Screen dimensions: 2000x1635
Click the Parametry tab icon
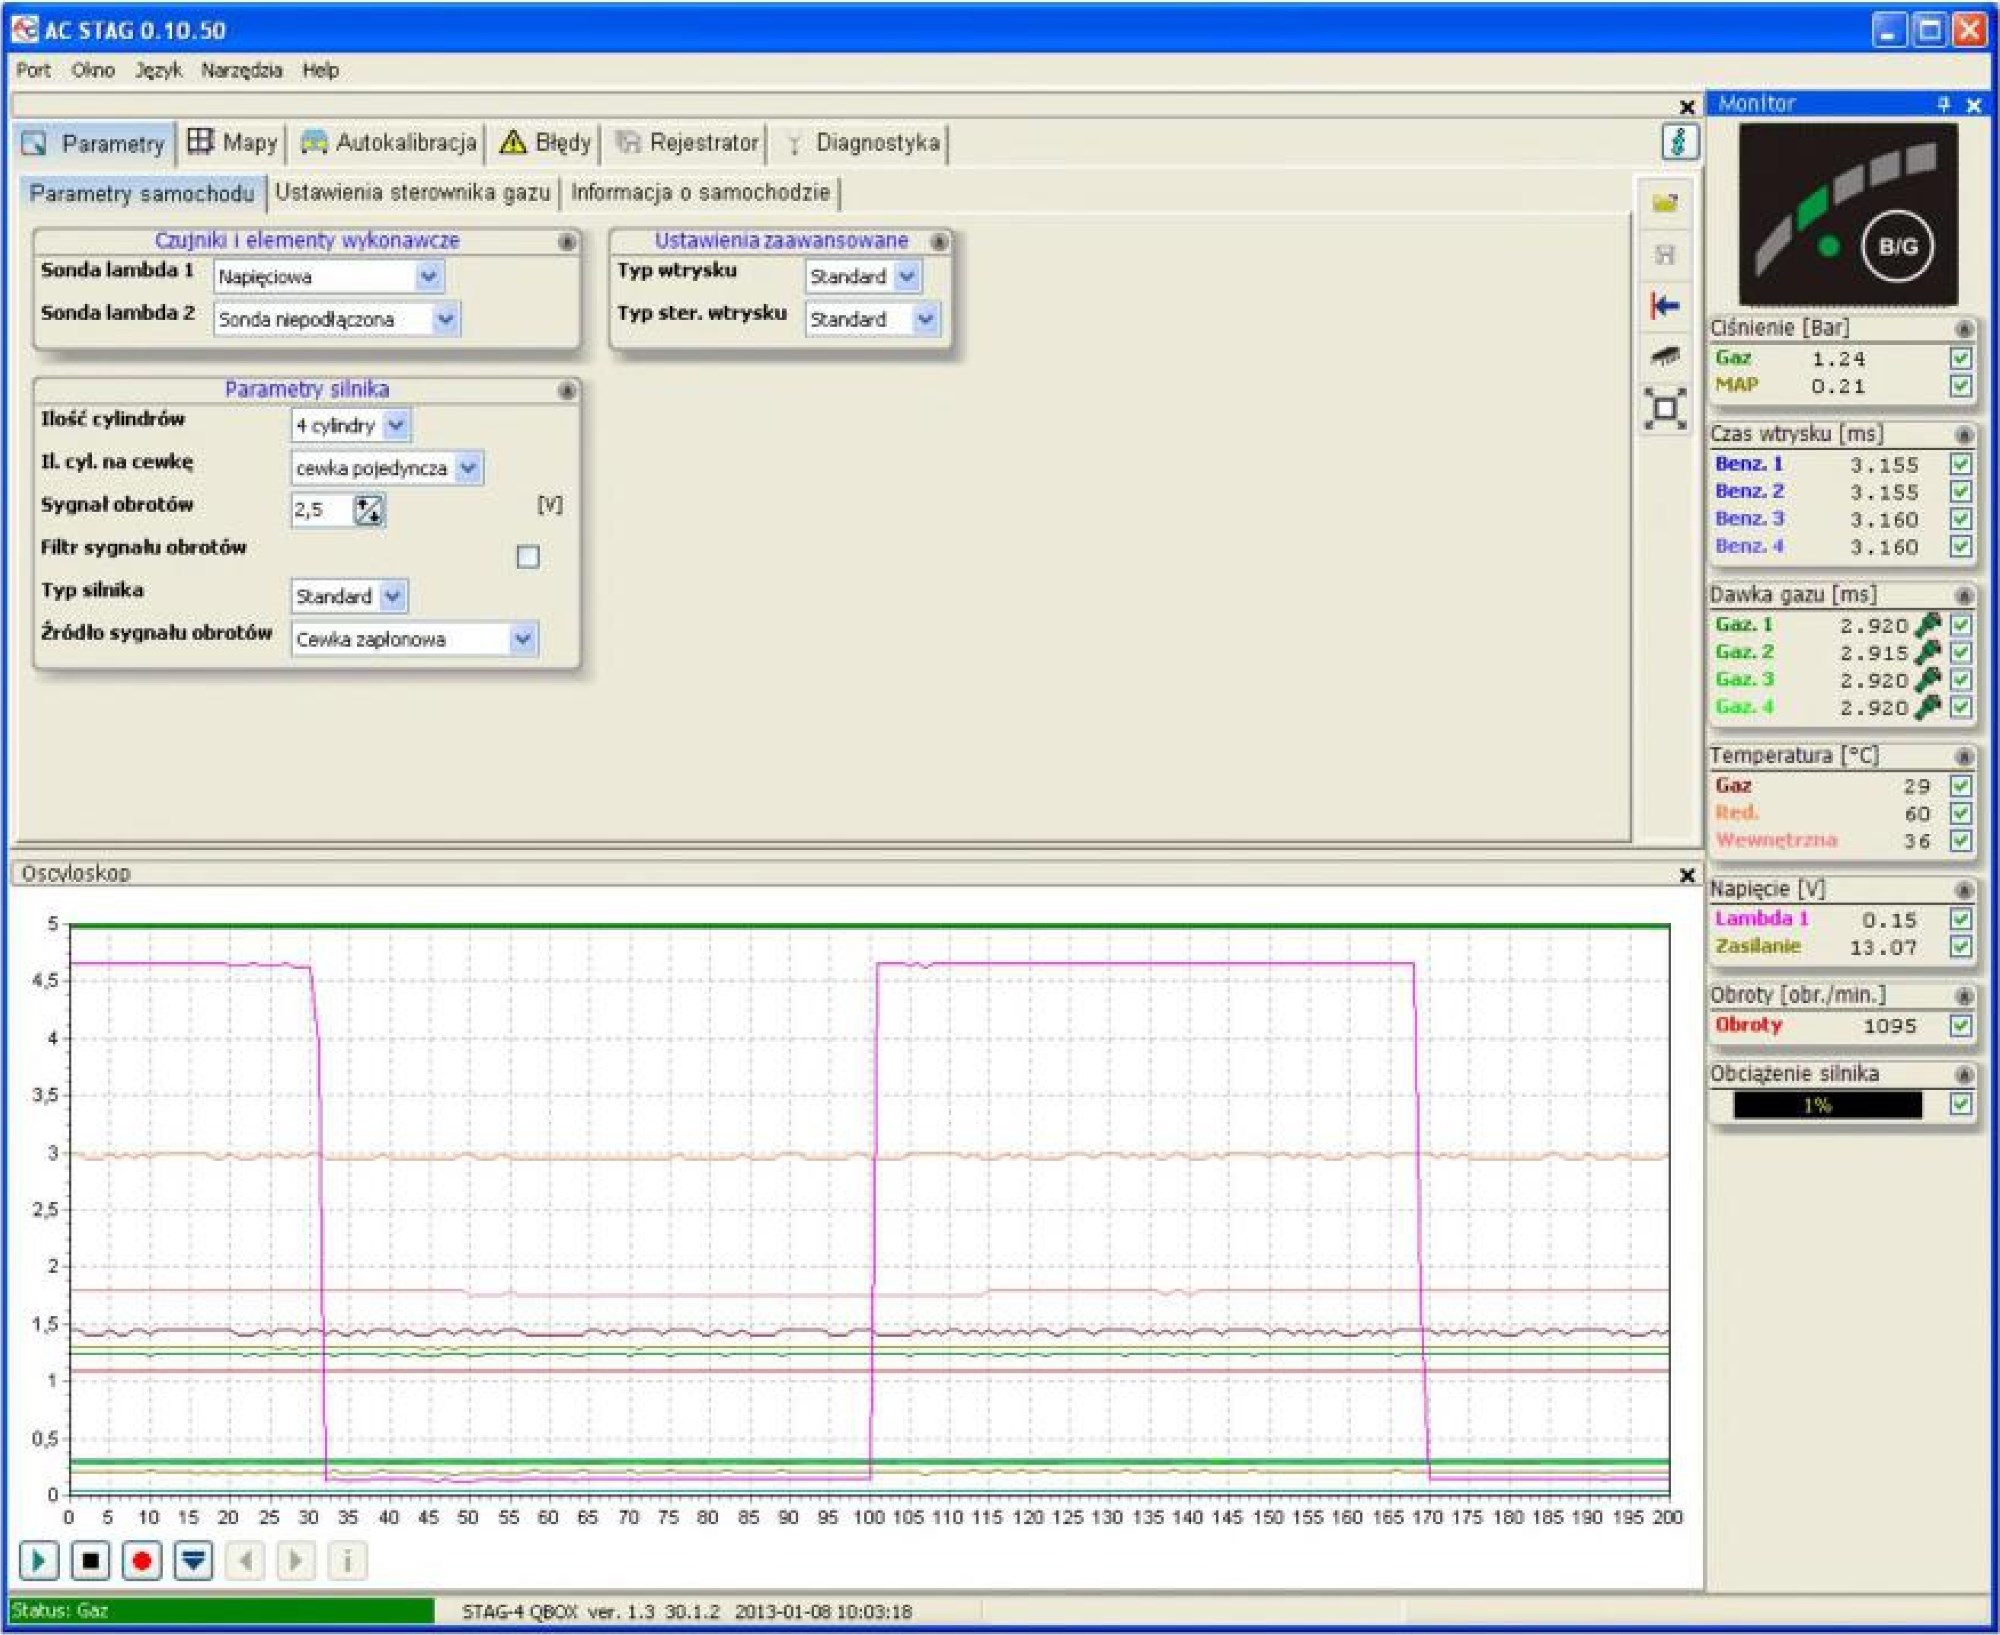[34, 143]
